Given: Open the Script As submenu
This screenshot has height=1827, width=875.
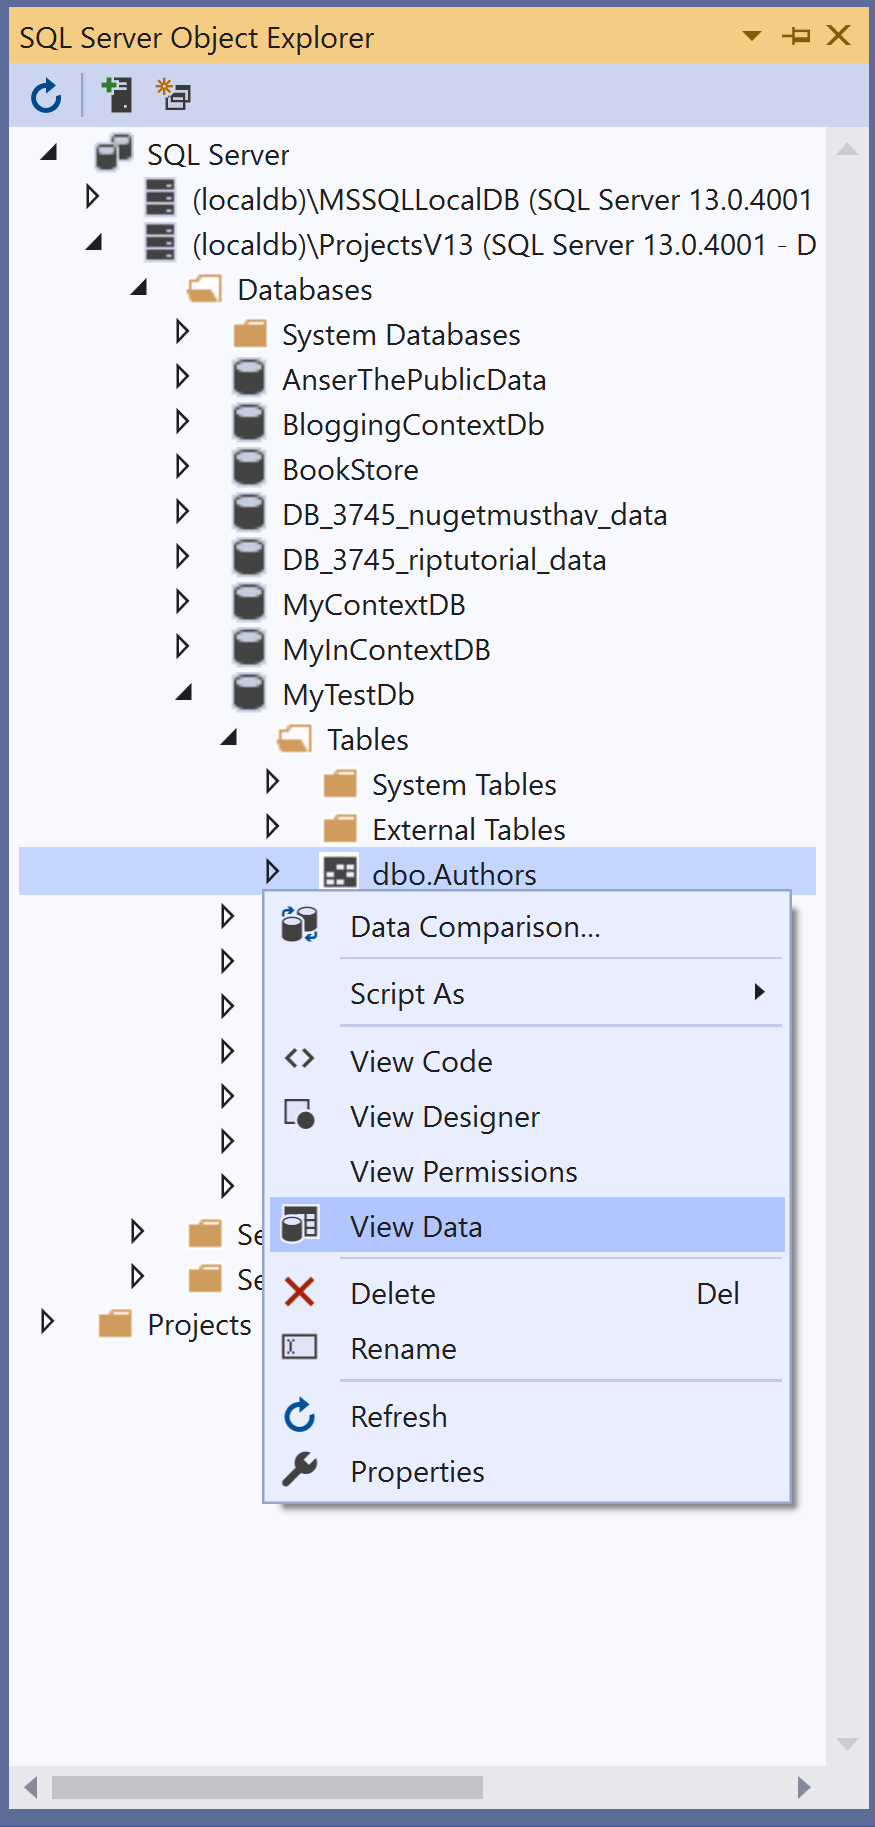Looking at the screenshot, I should [x=527, y=993].
